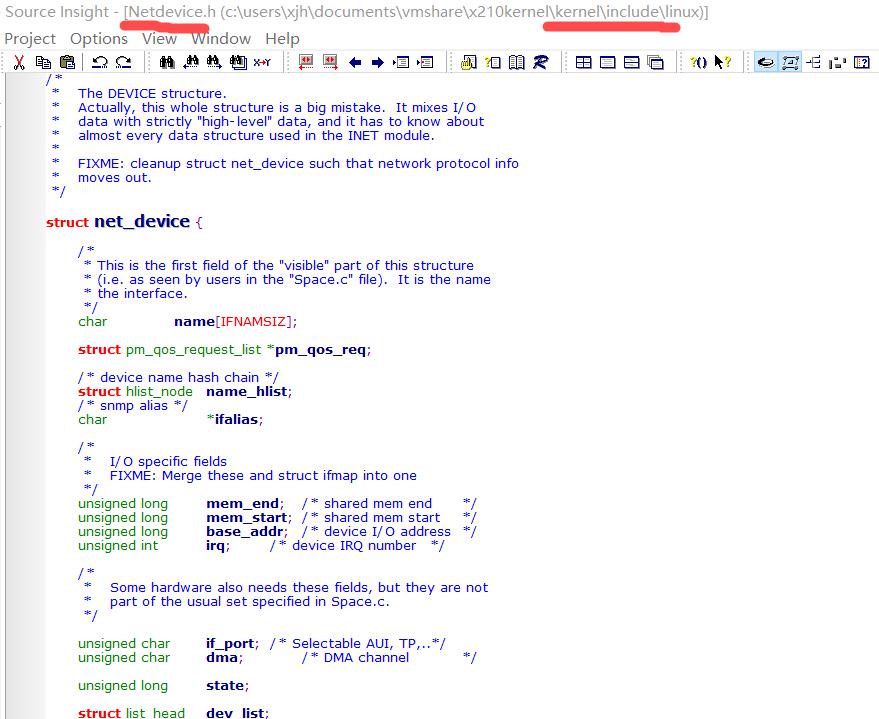
Task: Click the Lookup References book icon
Action: (516, 62)
